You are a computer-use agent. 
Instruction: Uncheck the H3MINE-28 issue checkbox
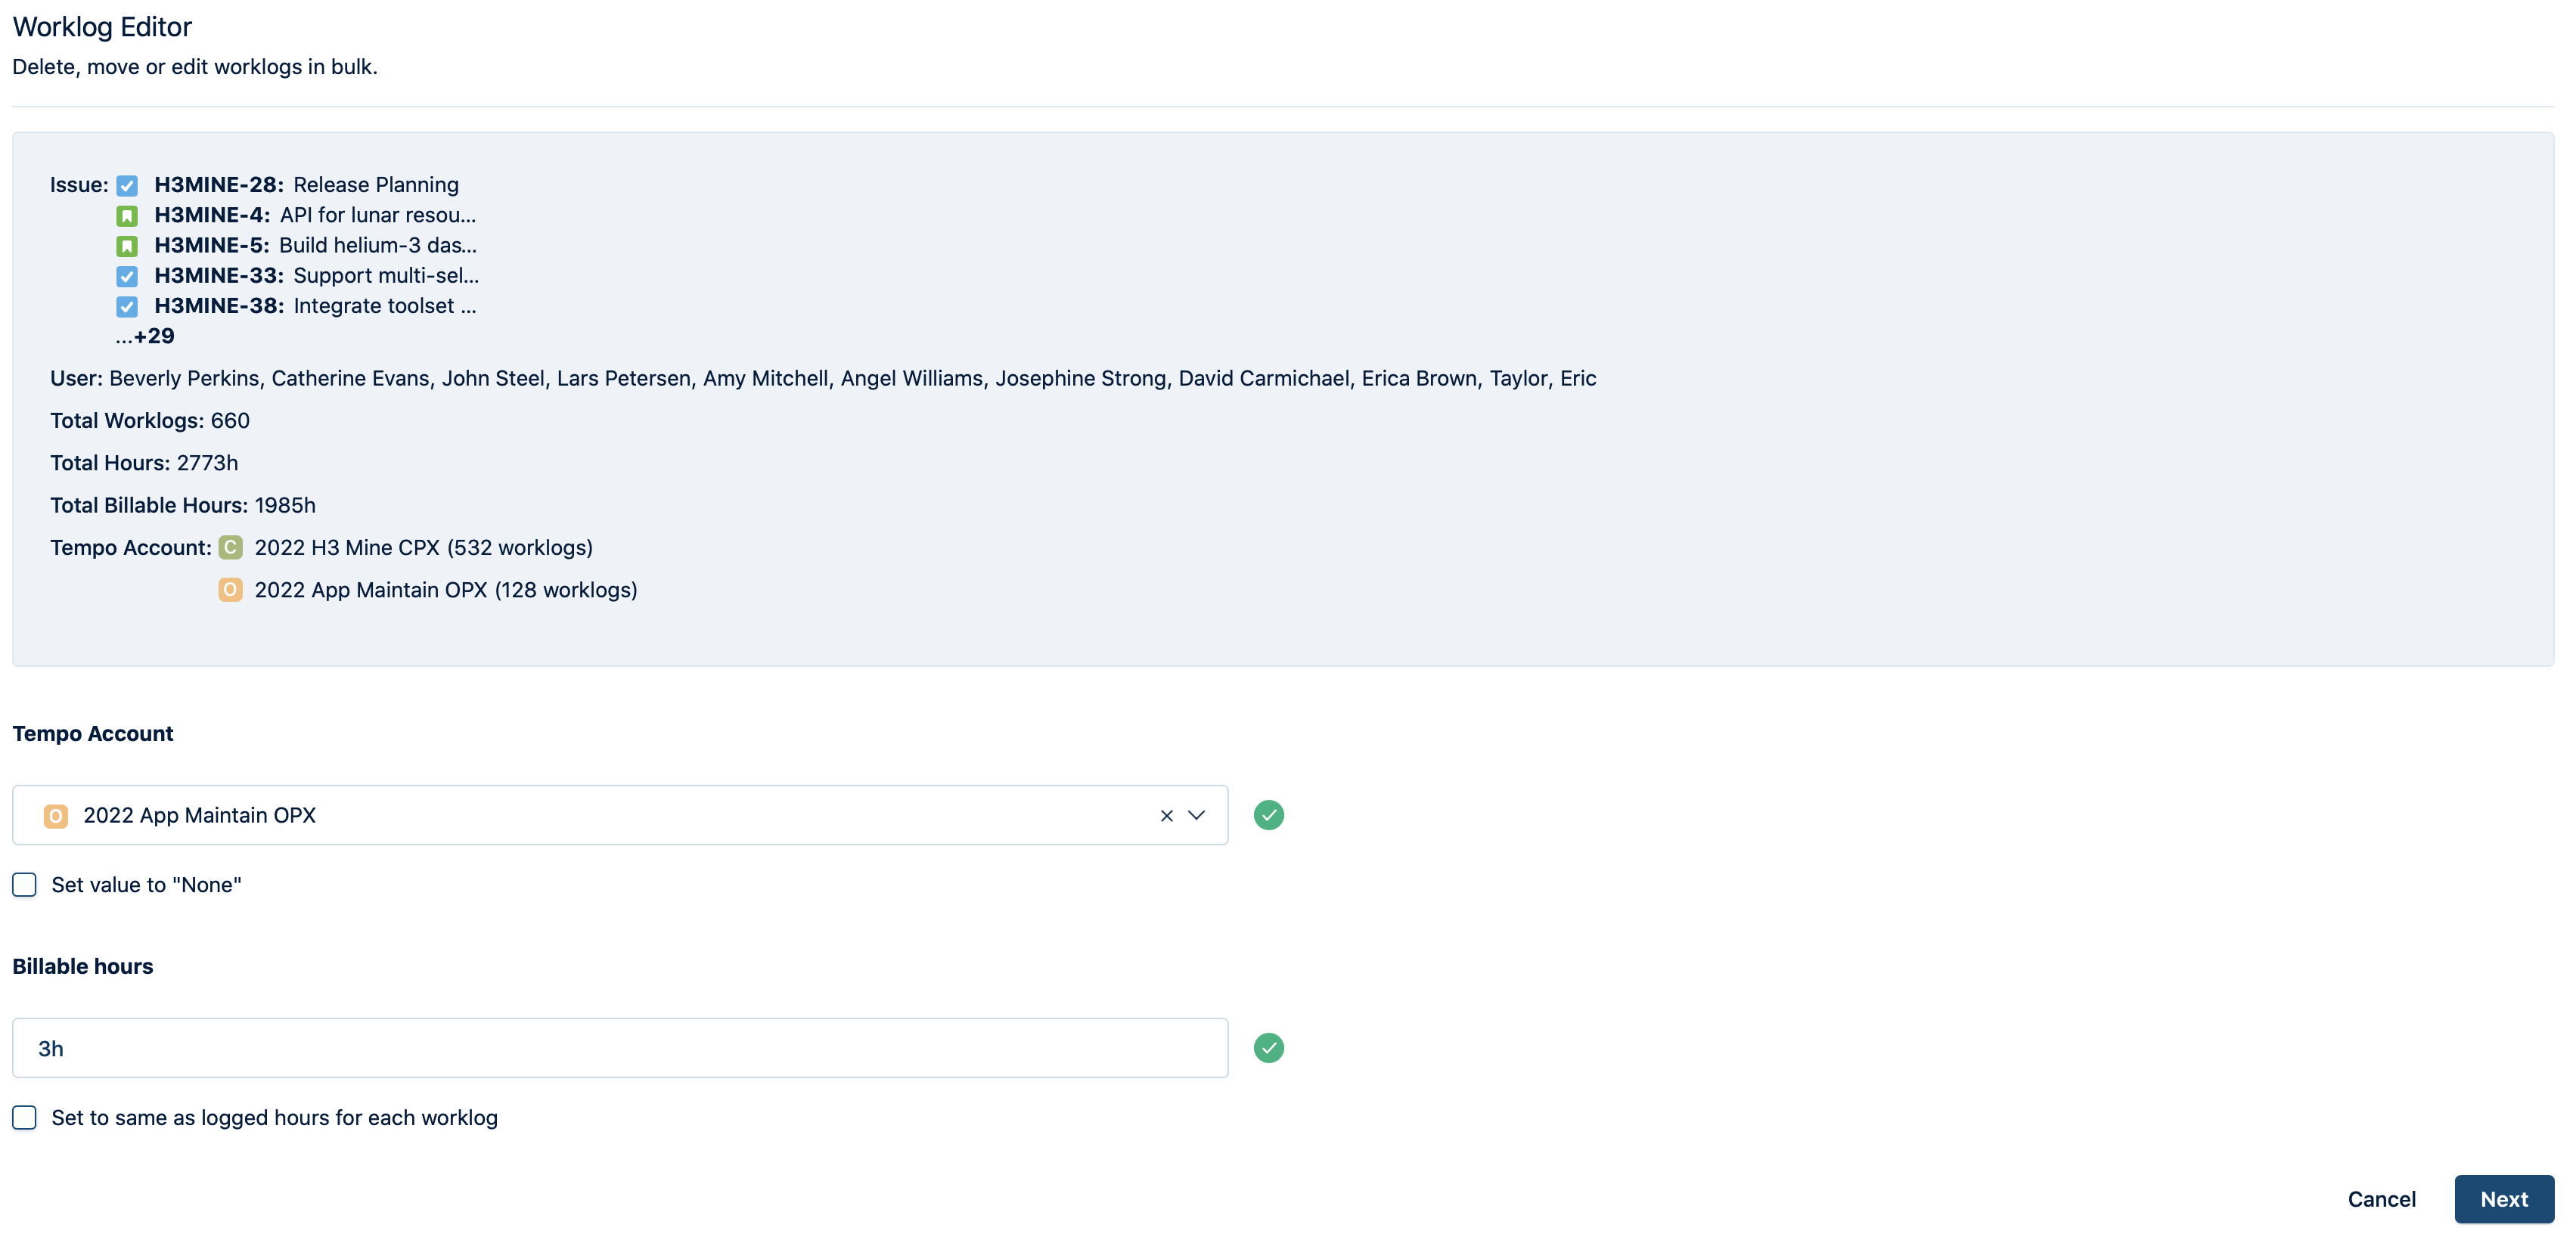click(127, 186)
